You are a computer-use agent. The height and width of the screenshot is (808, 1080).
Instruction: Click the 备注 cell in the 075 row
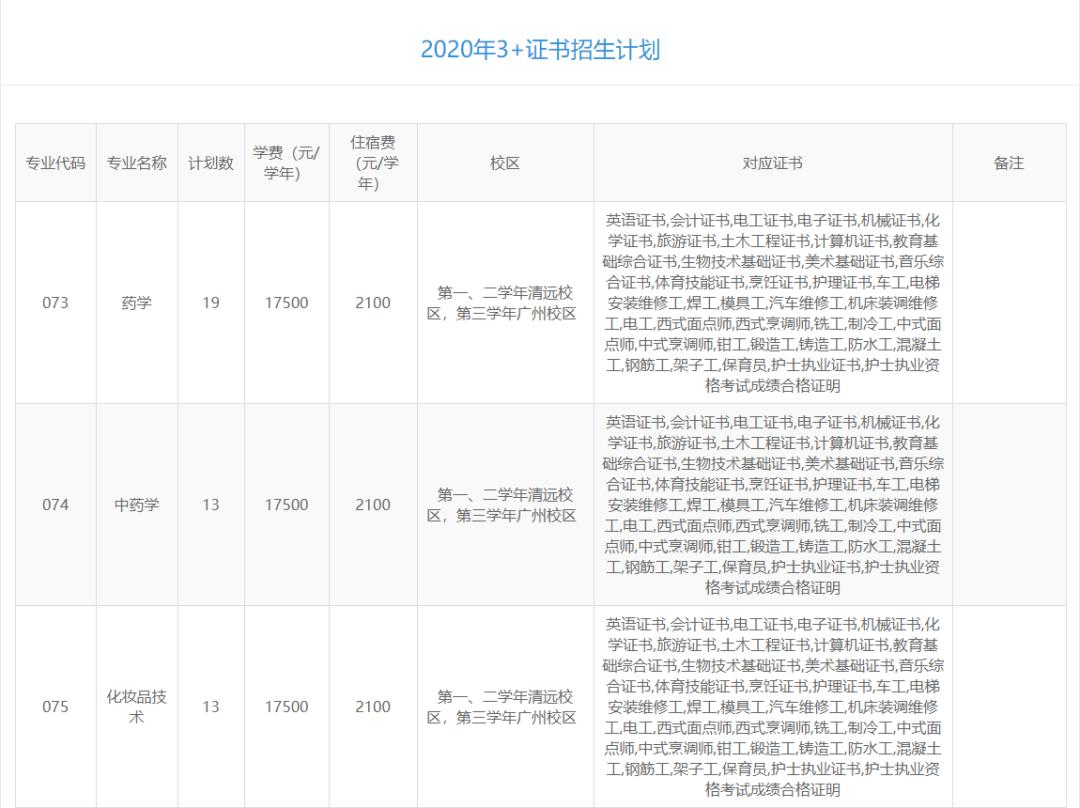click(x=1011, y=706)
